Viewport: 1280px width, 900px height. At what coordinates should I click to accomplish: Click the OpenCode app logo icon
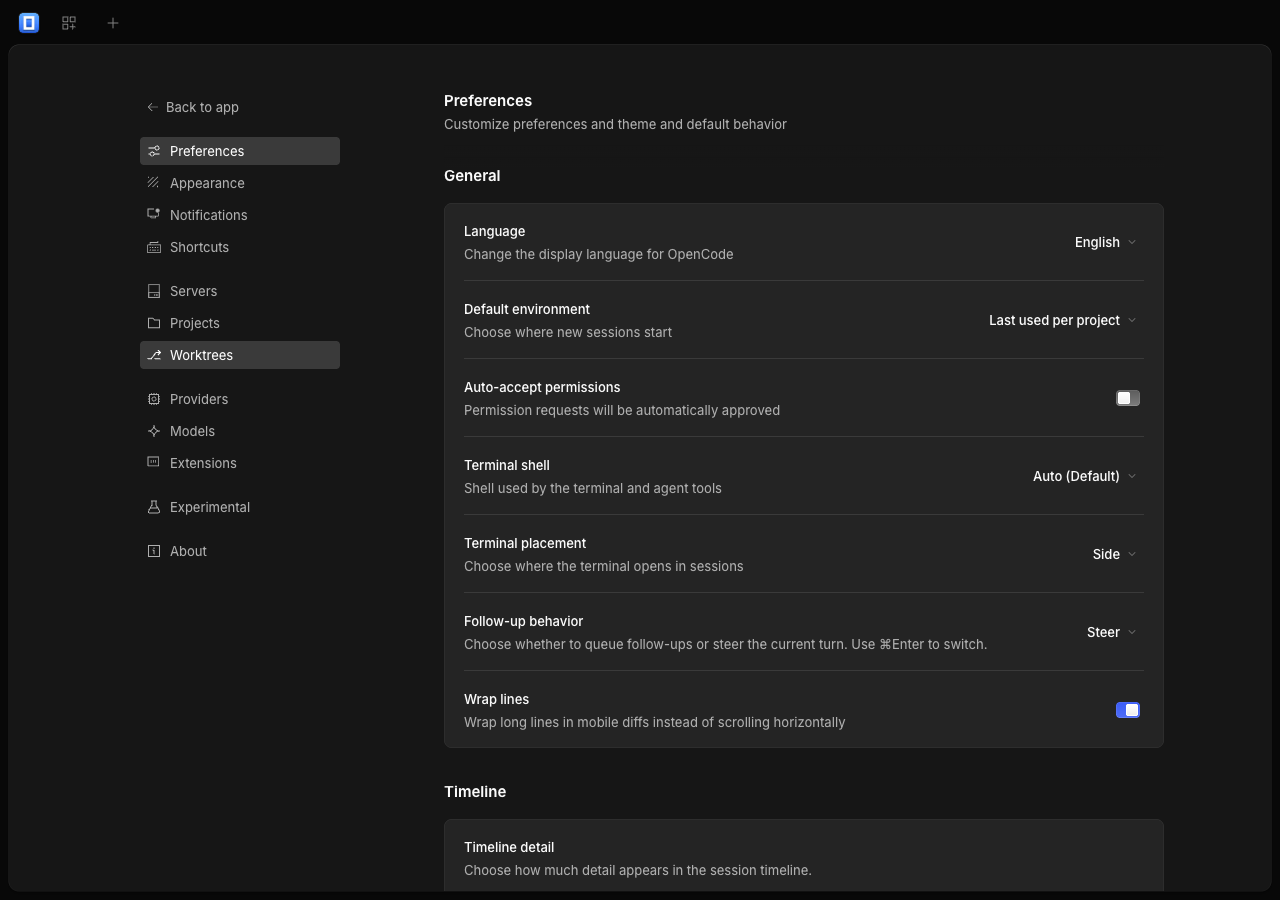click(x=29, y=22)
